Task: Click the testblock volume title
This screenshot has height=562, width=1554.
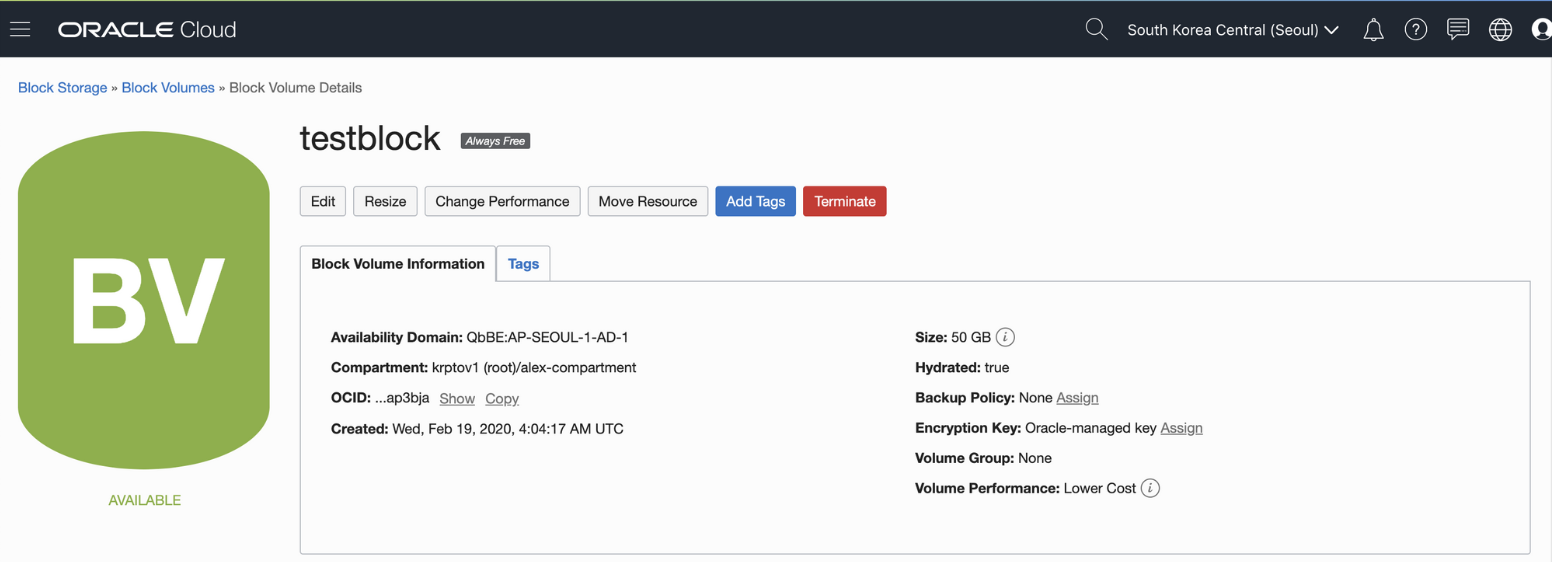Action: [370, 138]
